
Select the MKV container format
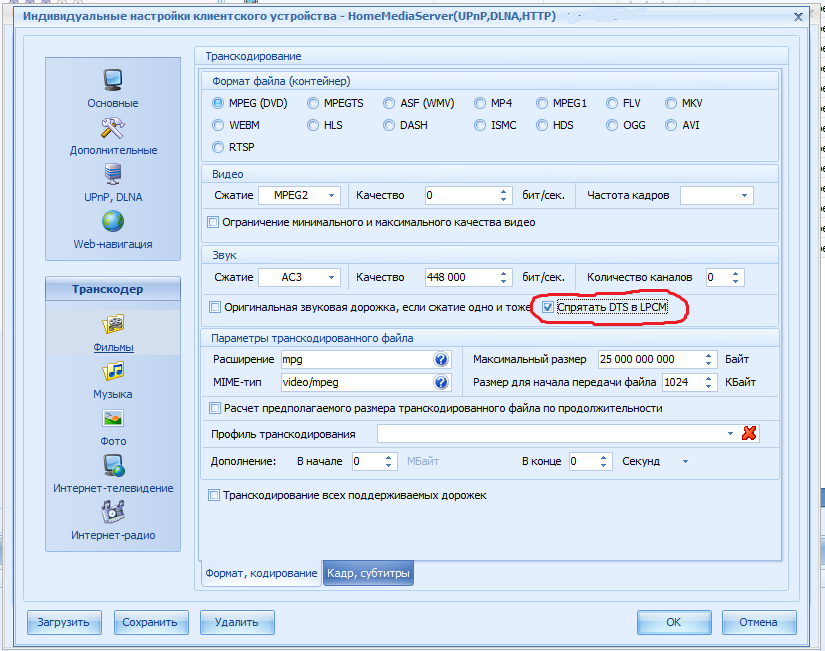[x=672, y=103]
